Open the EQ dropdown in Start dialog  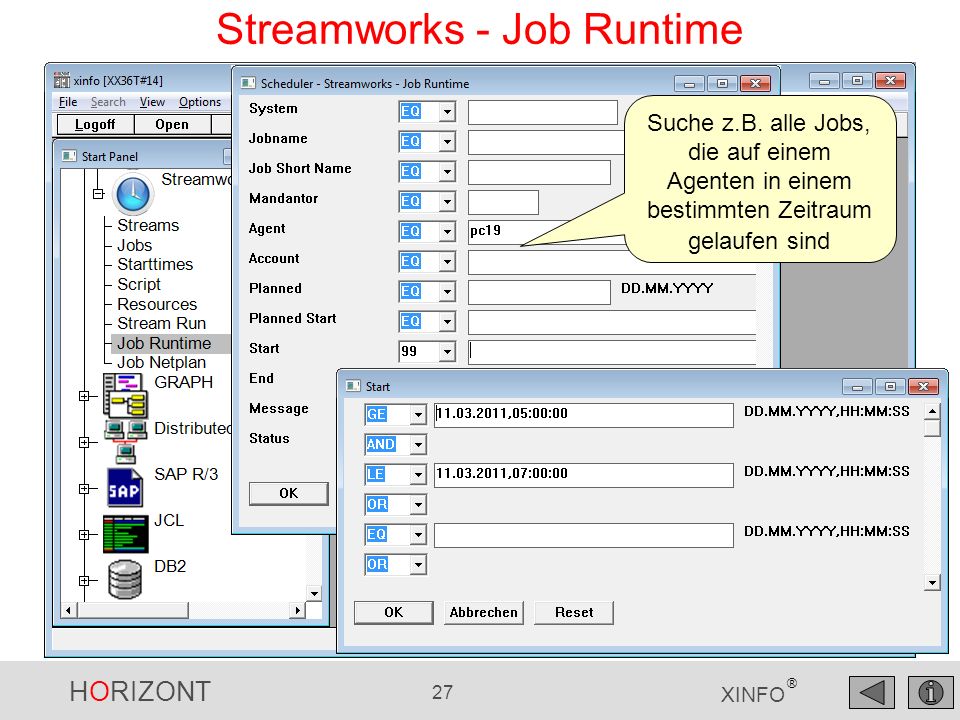[x=418, y=534]
